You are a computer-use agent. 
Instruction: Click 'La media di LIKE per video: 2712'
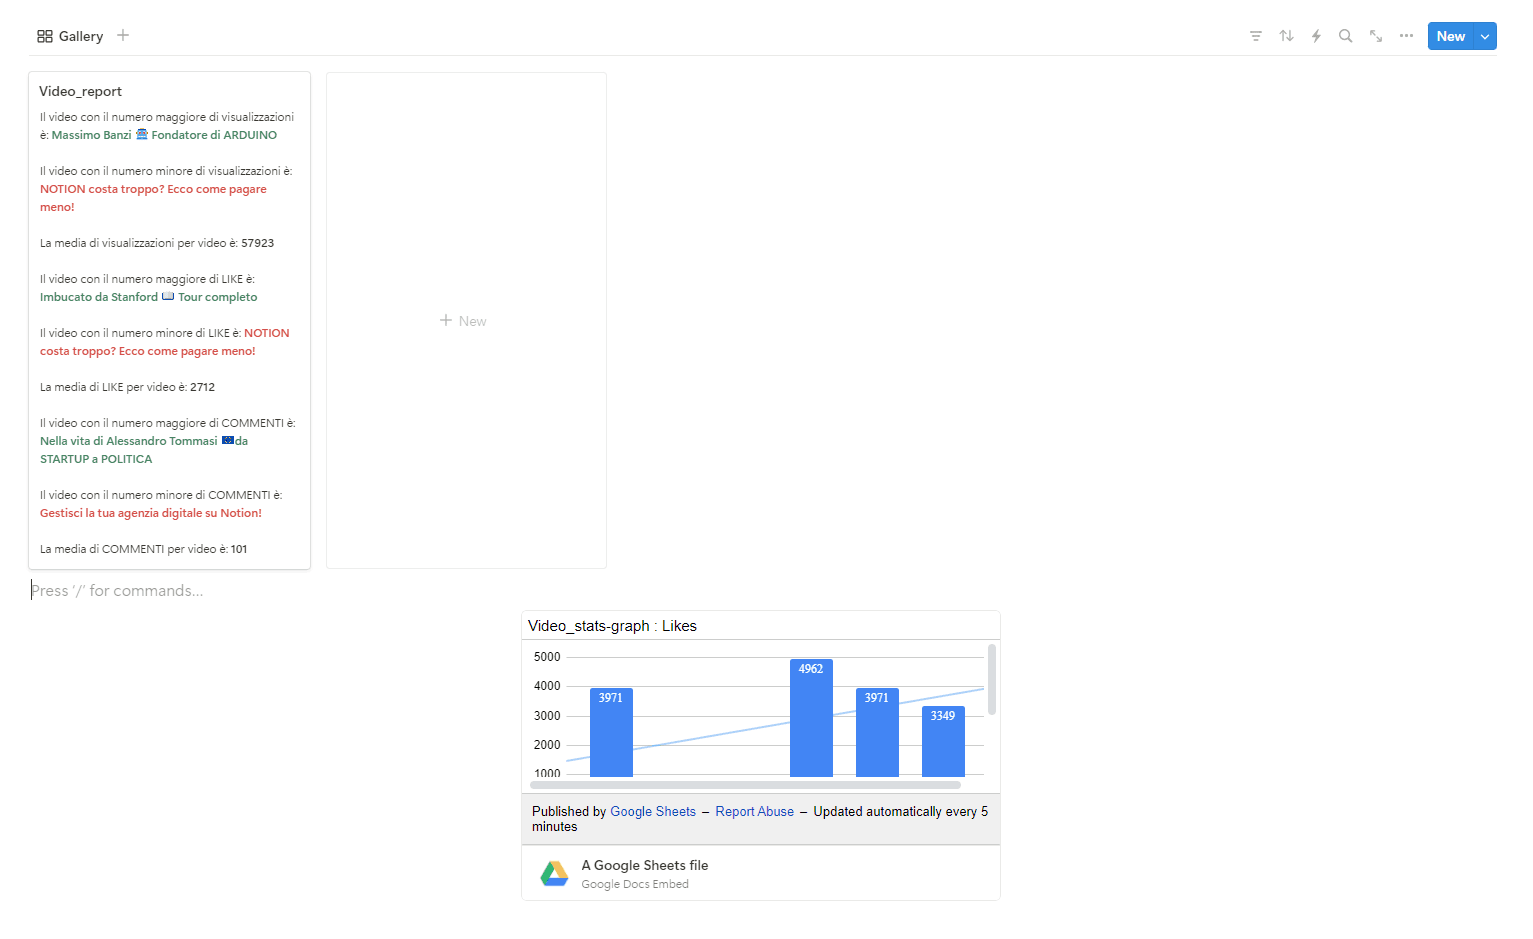pos(127,387)
